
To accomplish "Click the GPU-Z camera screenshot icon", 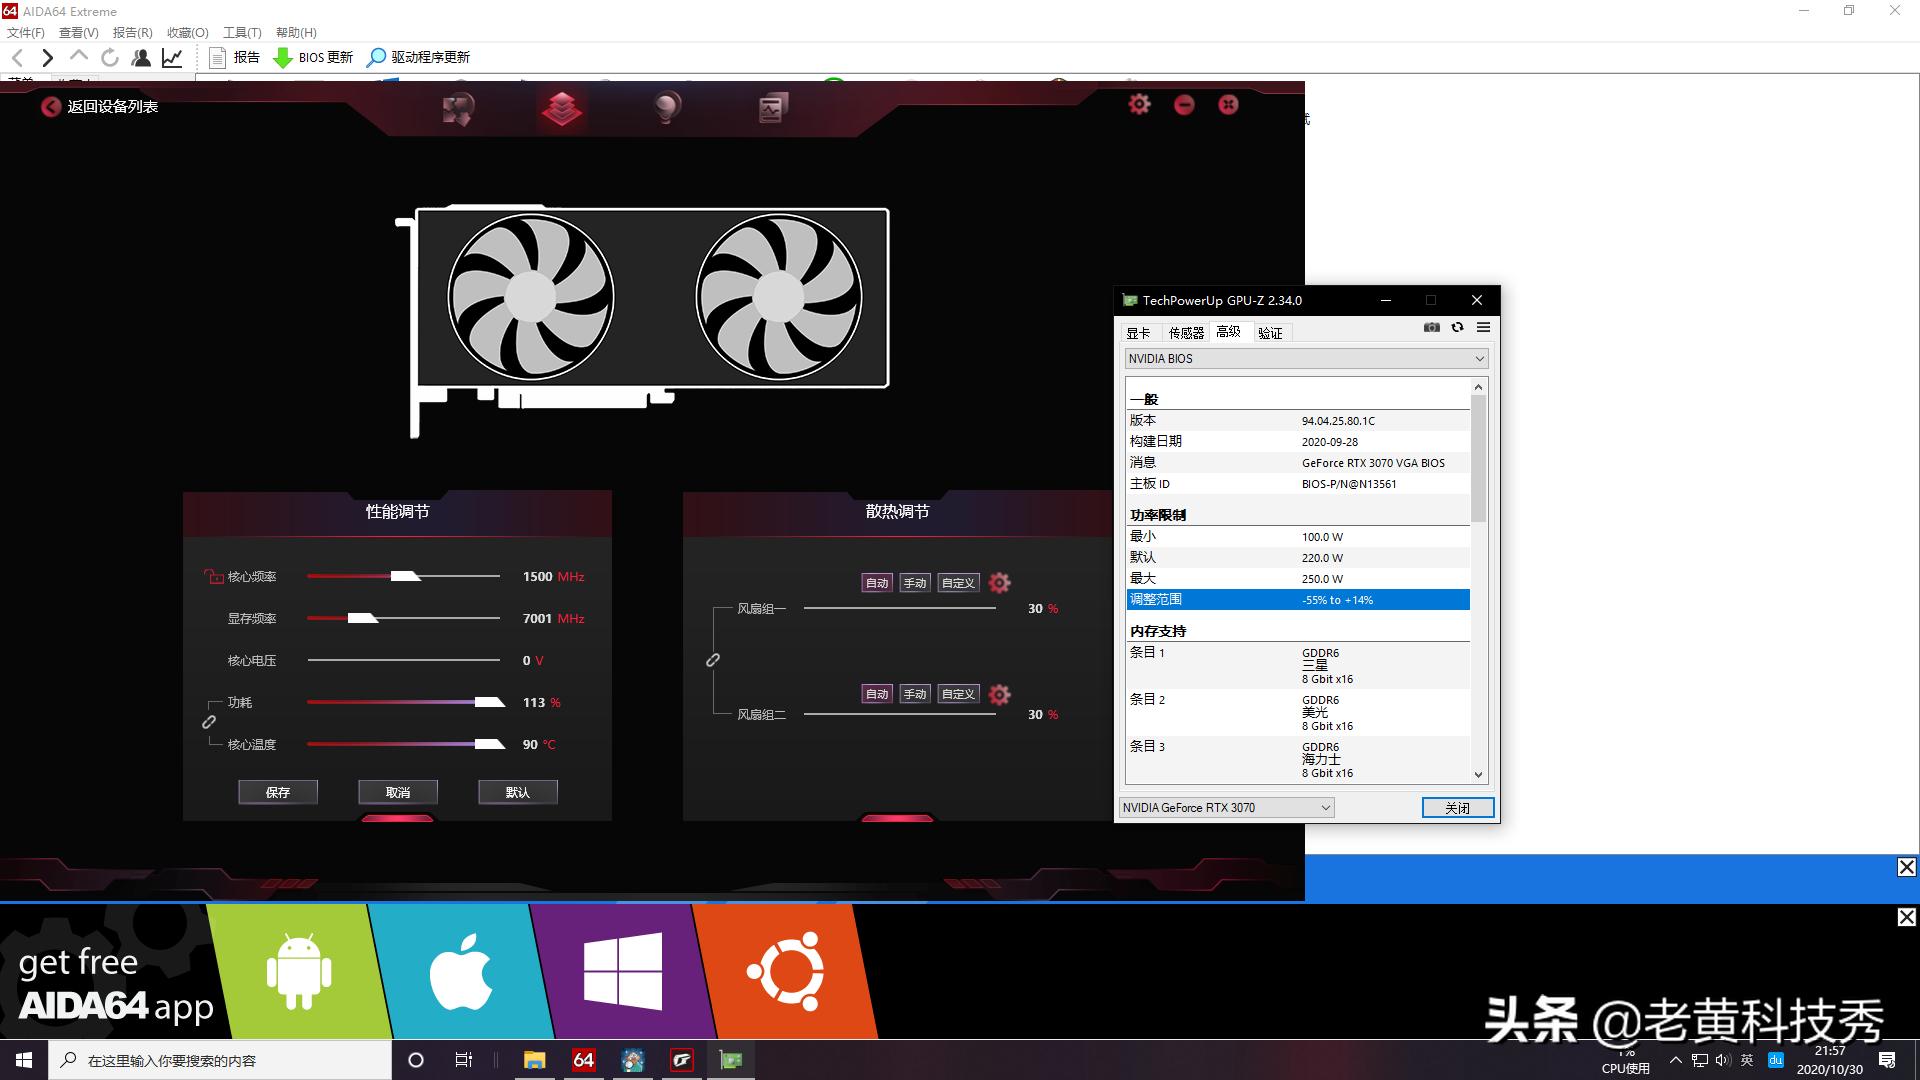I will tap(1432, 328).
